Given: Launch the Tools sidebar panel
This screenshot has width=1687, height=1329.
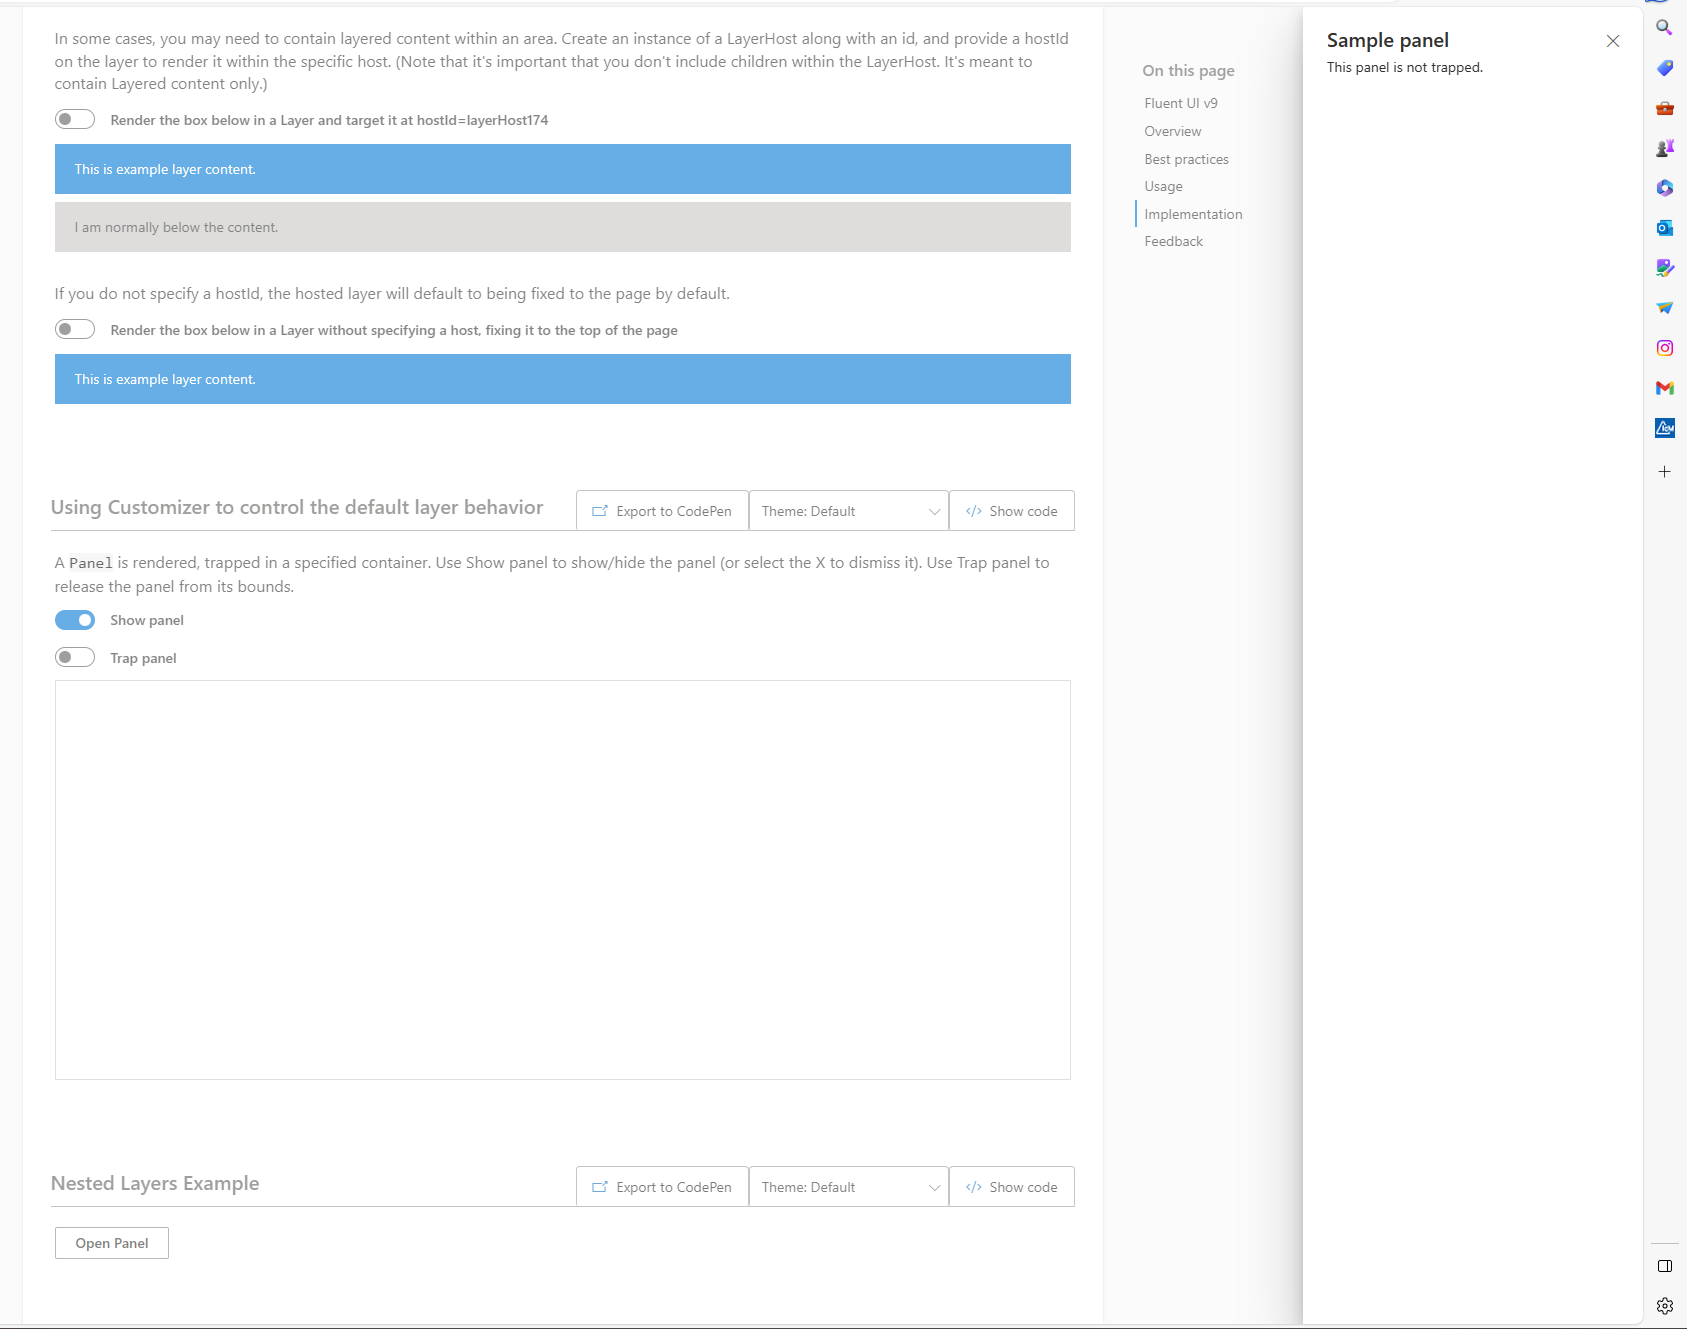Looking at the screenshot, I should tap(1665, 108).
